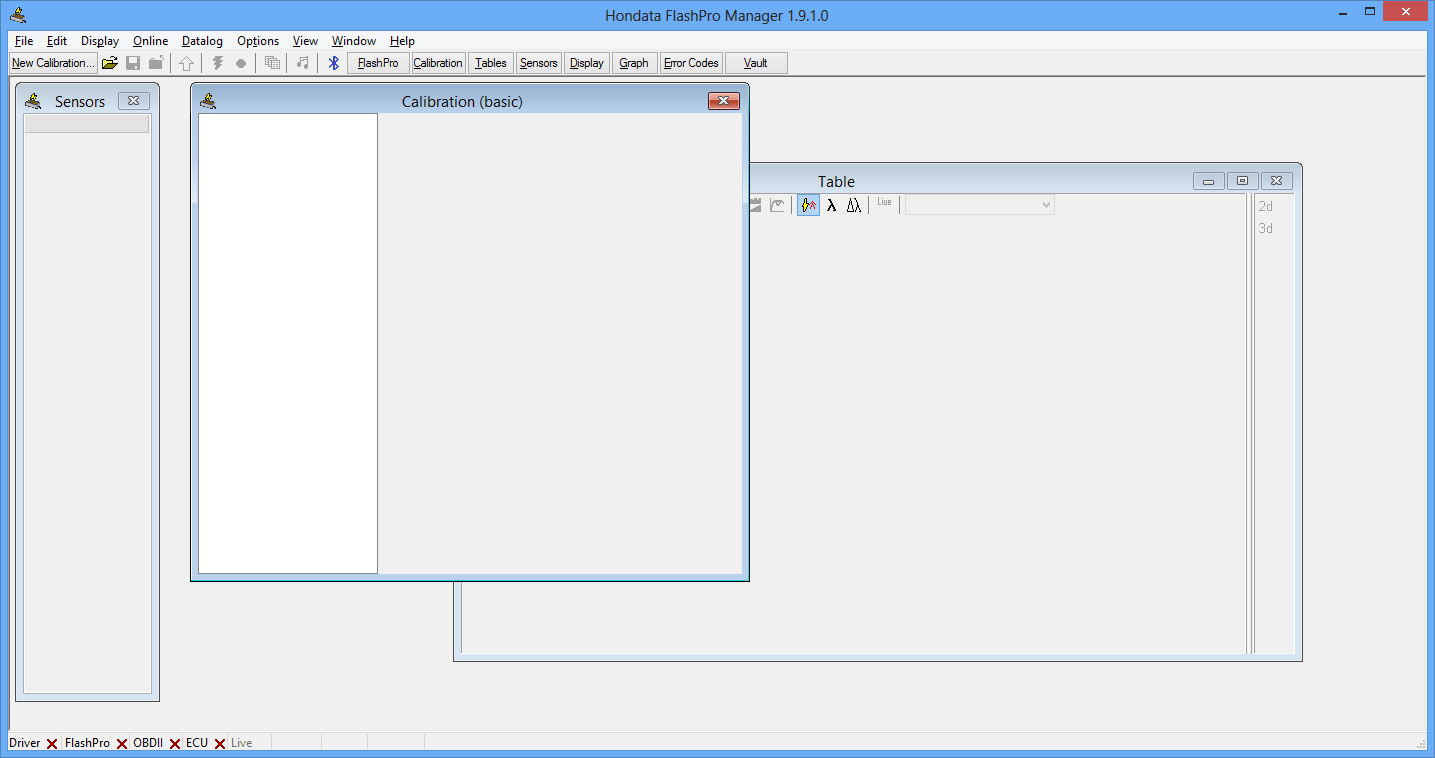Switch Table window to 3d view
This screenshot has height=758, width=1435.
pos(1266,228)
